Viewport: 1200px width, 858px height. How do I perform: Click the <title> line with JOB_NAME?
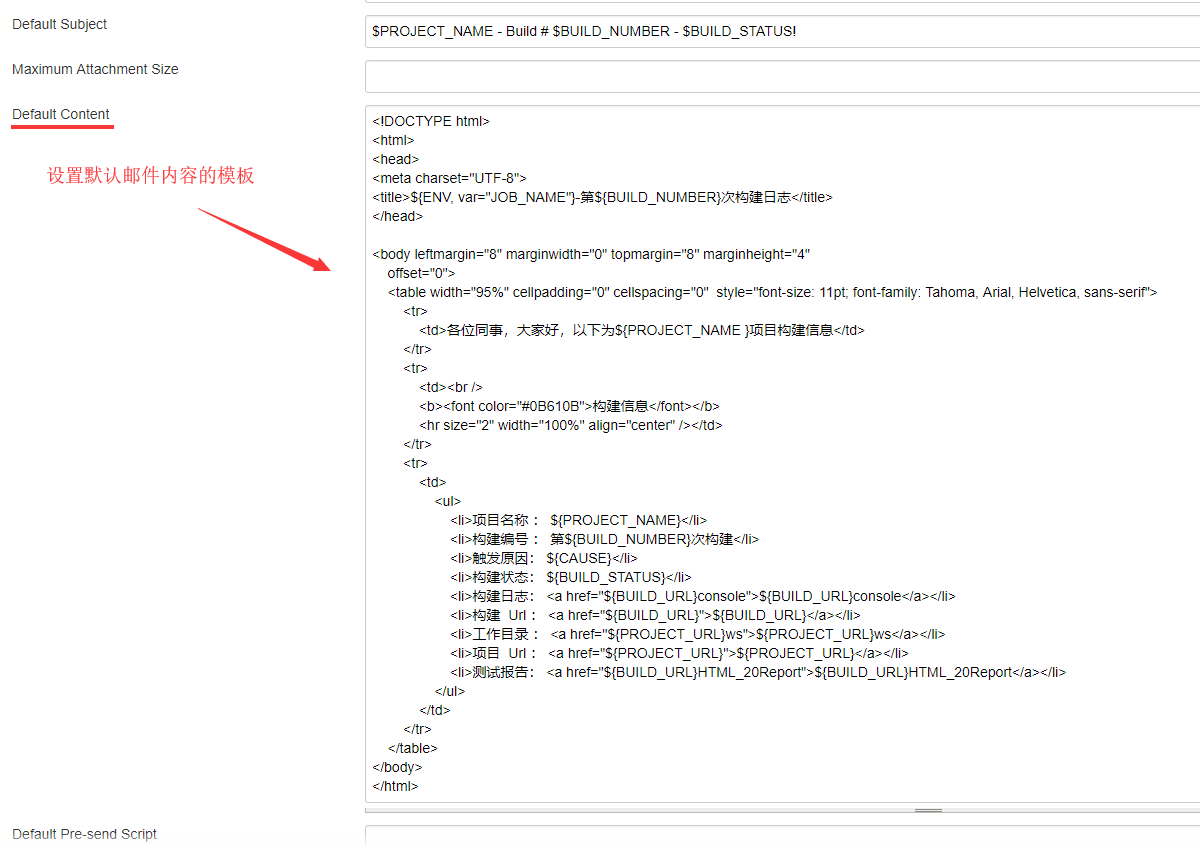click(602, 197)
